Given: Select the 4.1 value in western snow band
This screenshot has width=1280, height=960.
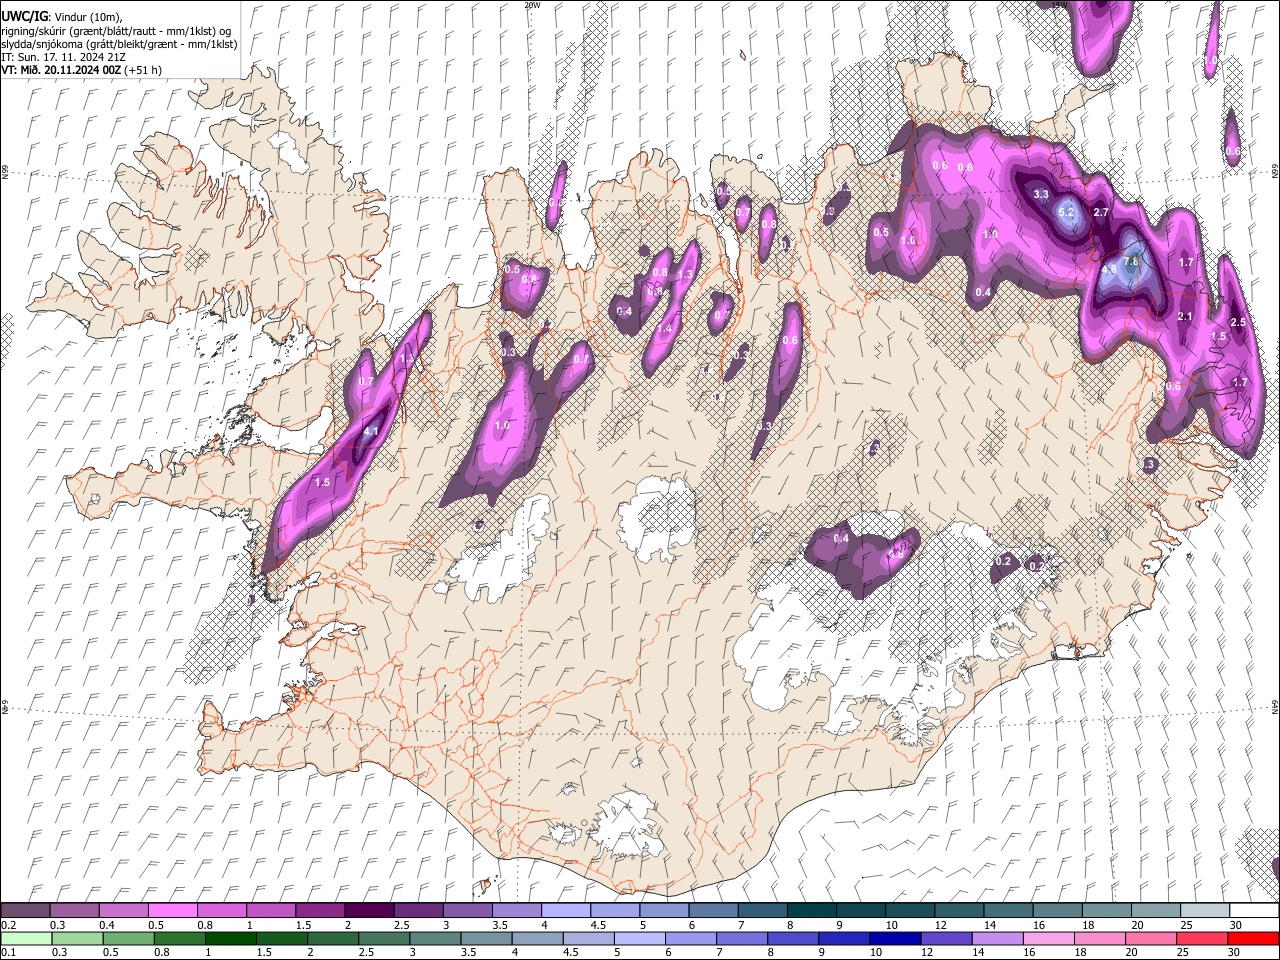Looking at the screenshot, I should click(371, 432).
